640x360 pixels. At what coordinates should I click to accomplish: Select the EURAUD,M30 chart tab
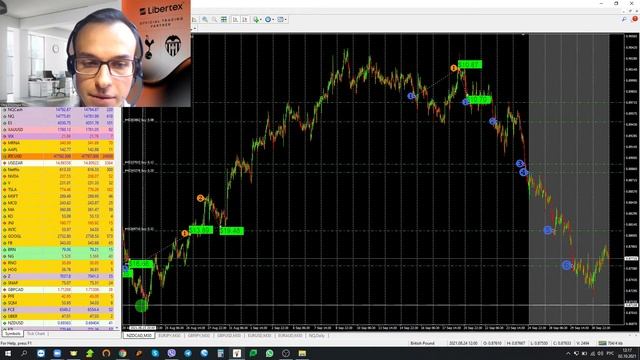290,336
